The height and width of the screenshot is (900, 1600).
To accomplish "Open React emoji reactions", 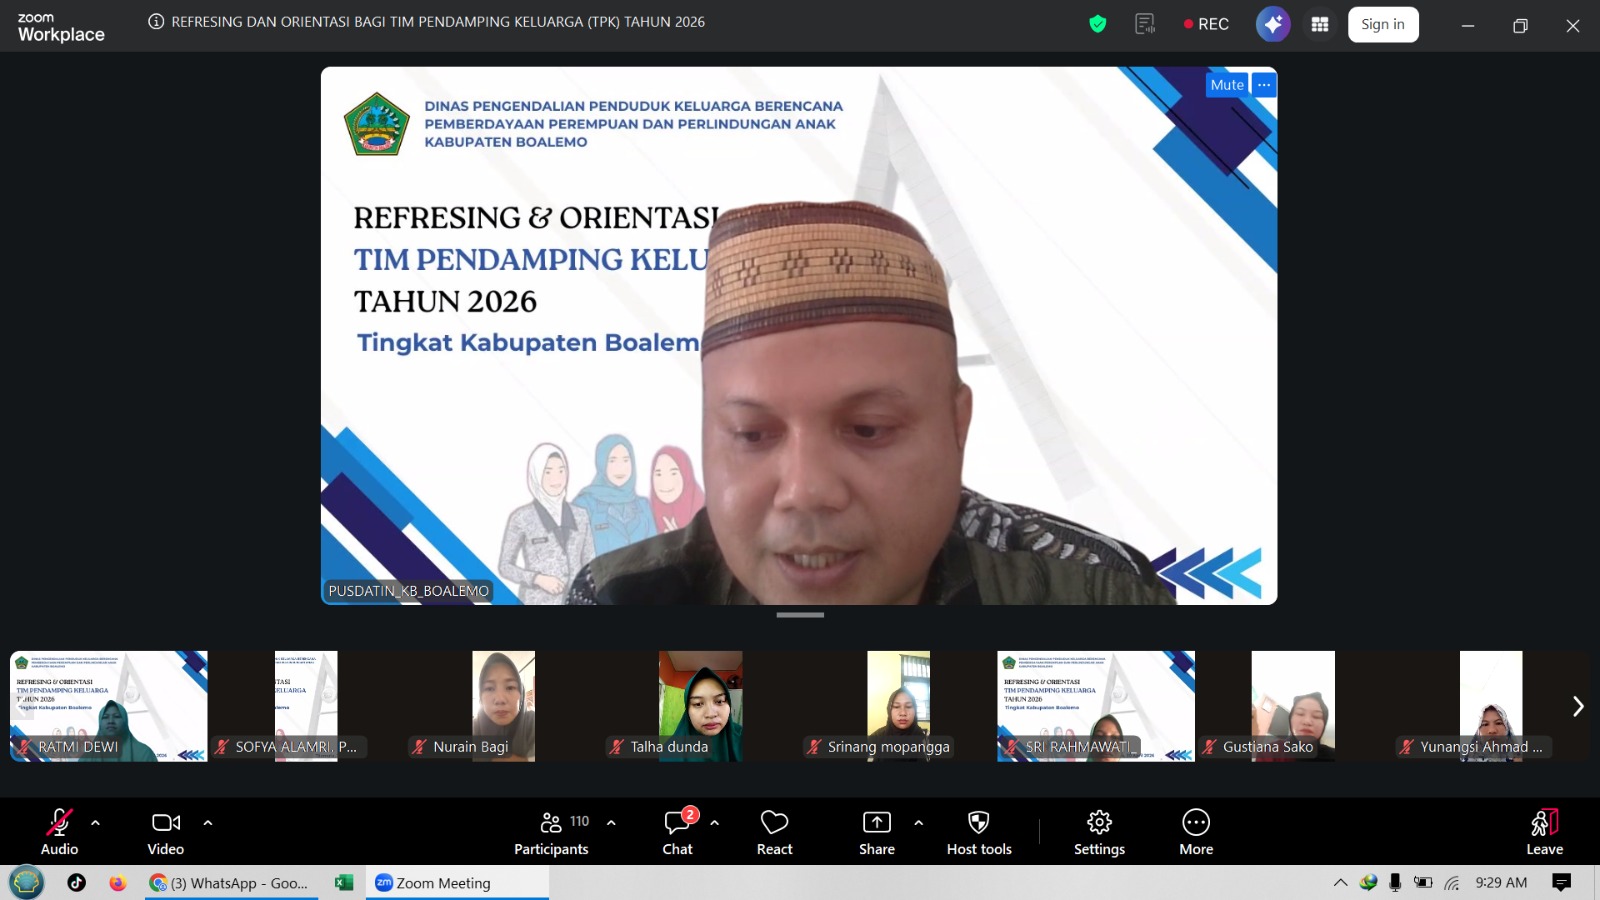I will click(x=775, y=832).
